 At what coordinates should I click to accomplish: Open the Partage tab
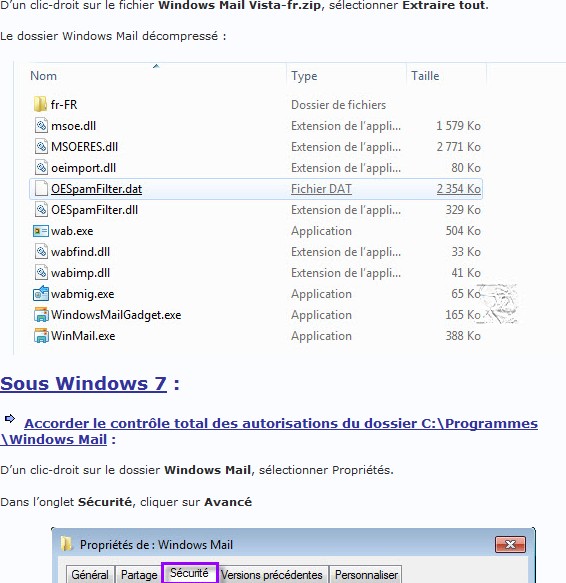139,574
